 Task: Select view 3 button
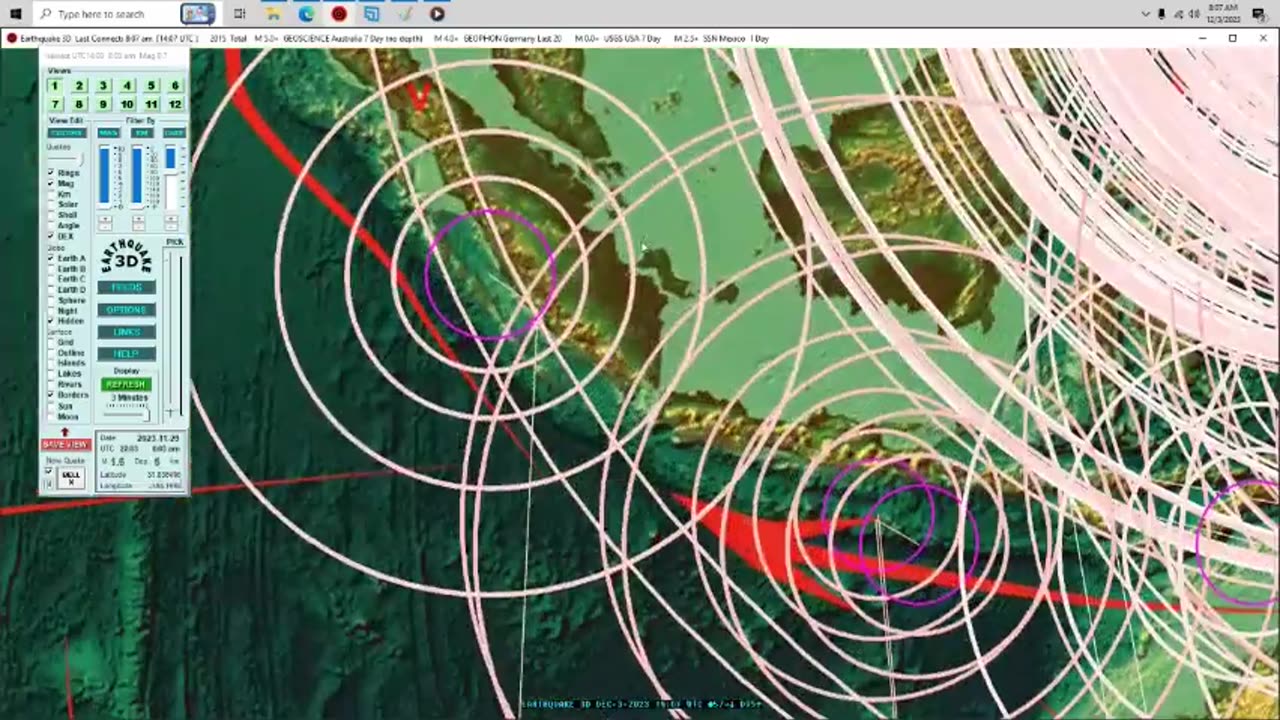pyautogui.click(x=103, y=85)
